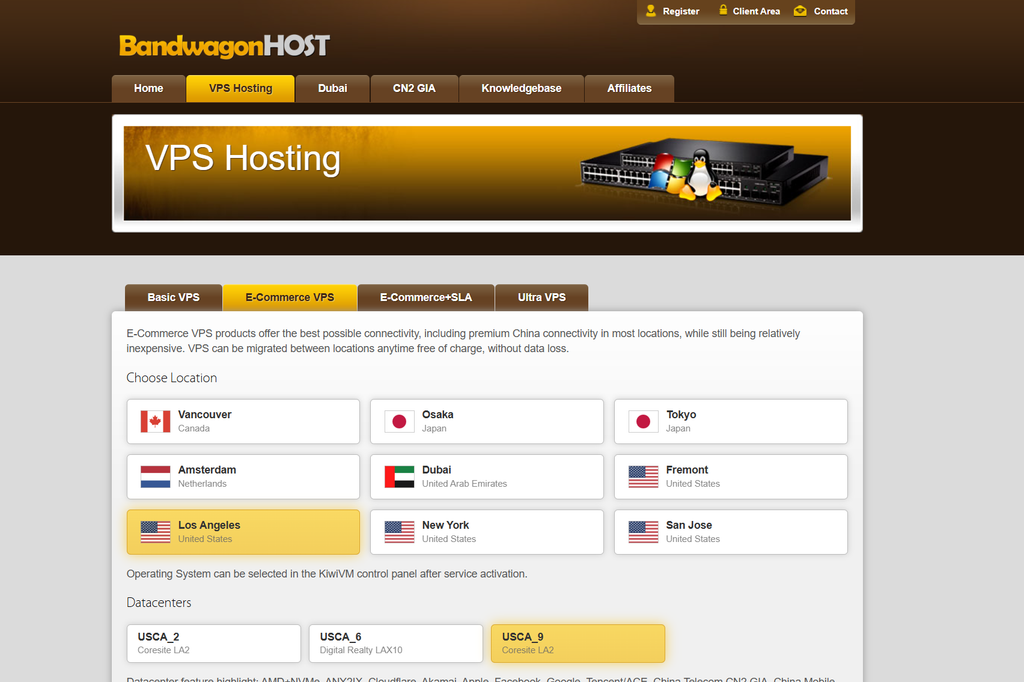Click the Contact envelope icon

point(800,10)
